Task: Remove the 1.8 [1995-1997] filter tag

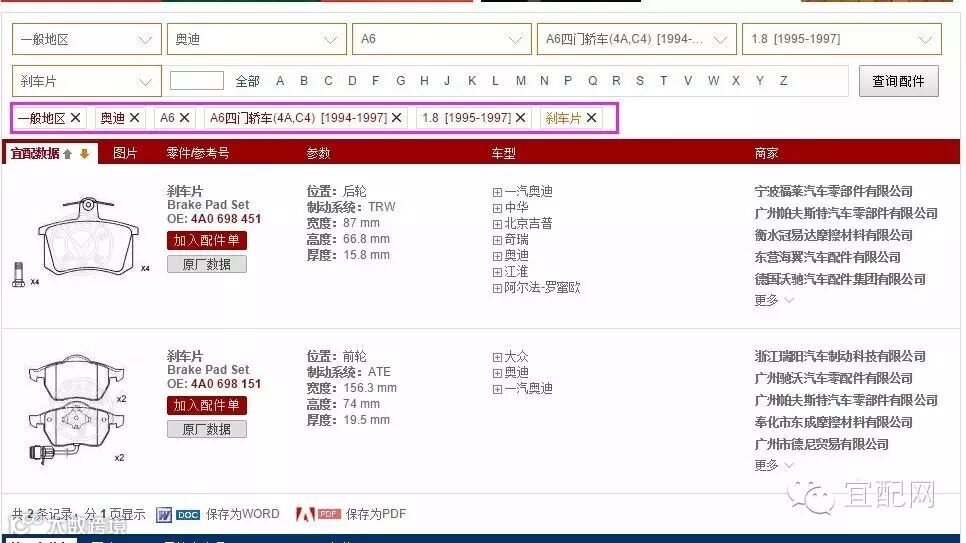Action: 521,118
